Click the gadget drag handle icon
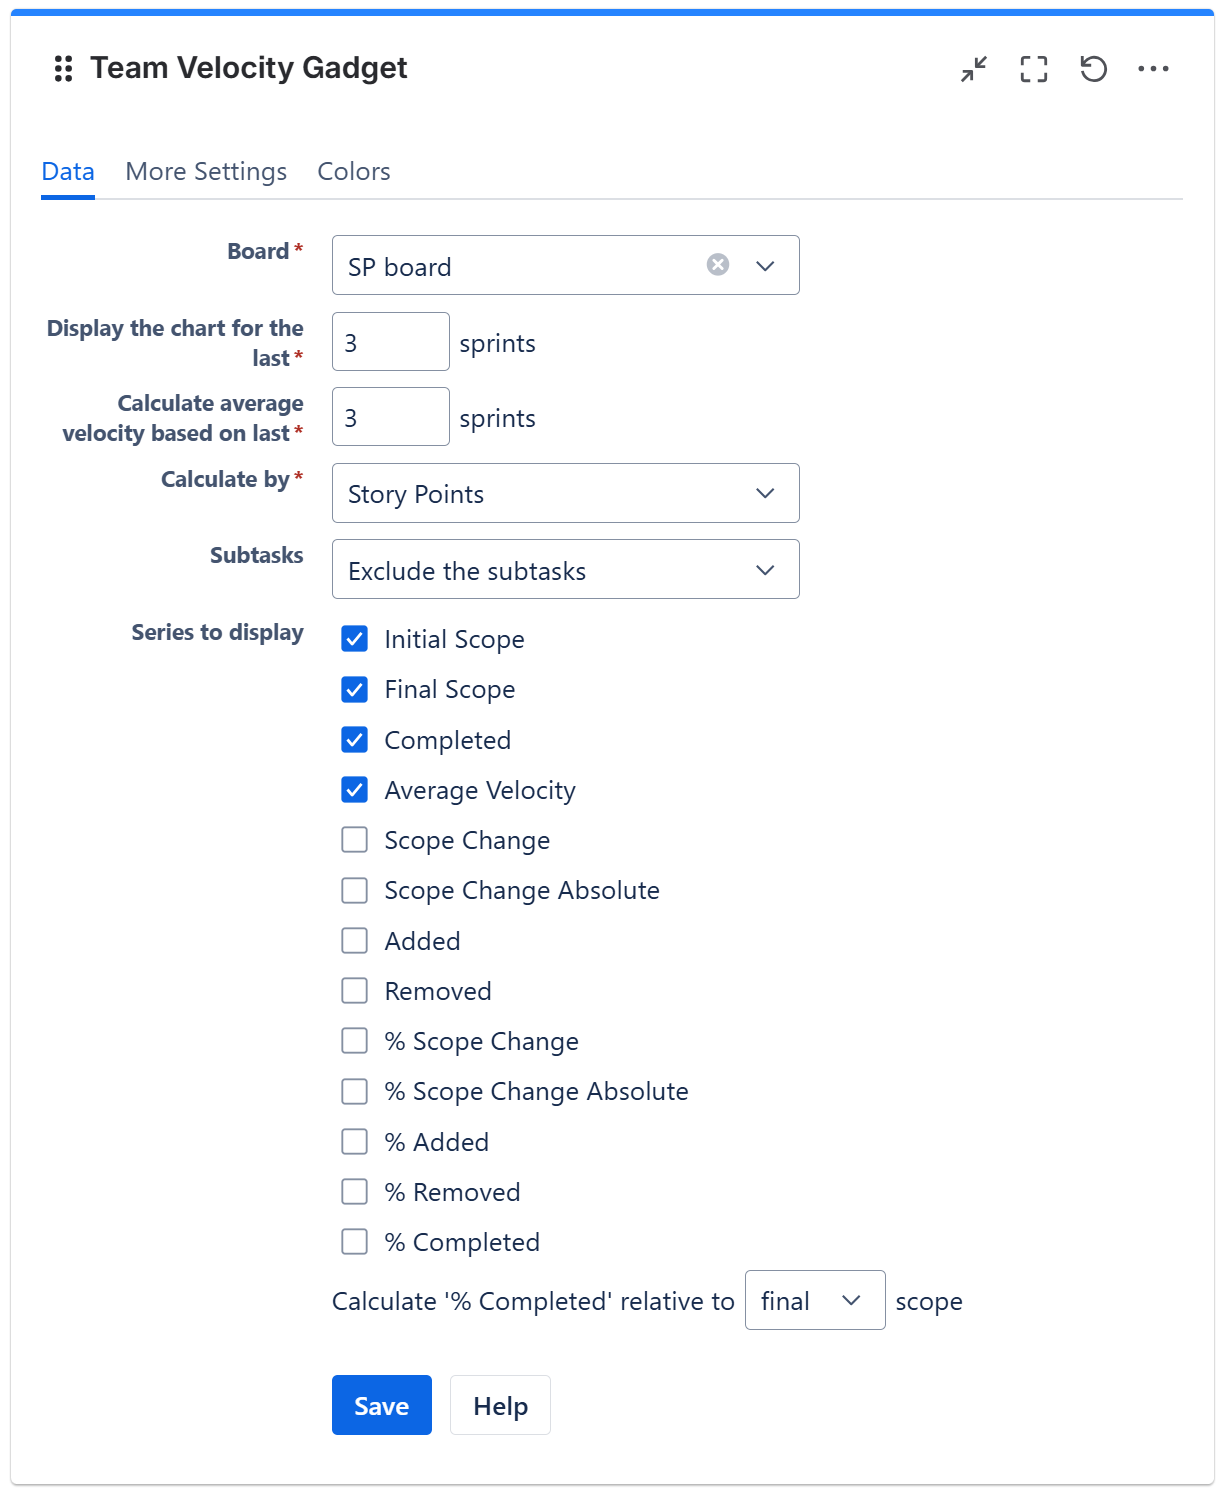The width and height of the screenshot is (1223, 1492). point(63,69)
